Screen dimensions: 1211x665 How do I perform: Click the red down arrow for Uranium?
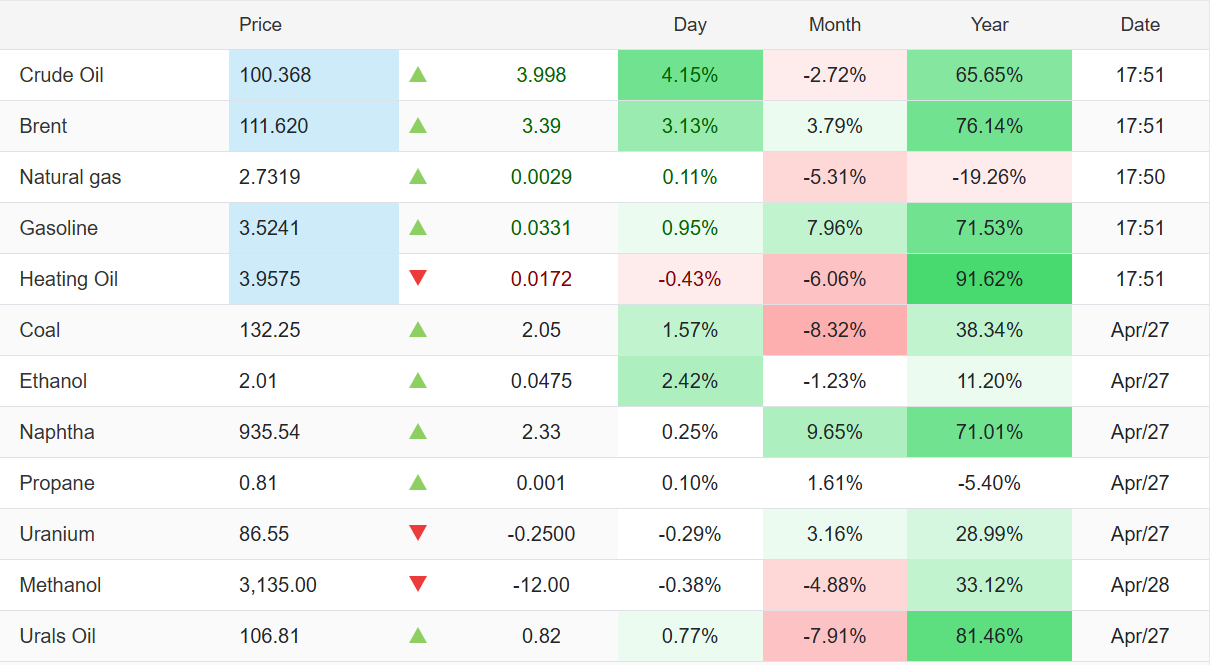tap(418, 533)
